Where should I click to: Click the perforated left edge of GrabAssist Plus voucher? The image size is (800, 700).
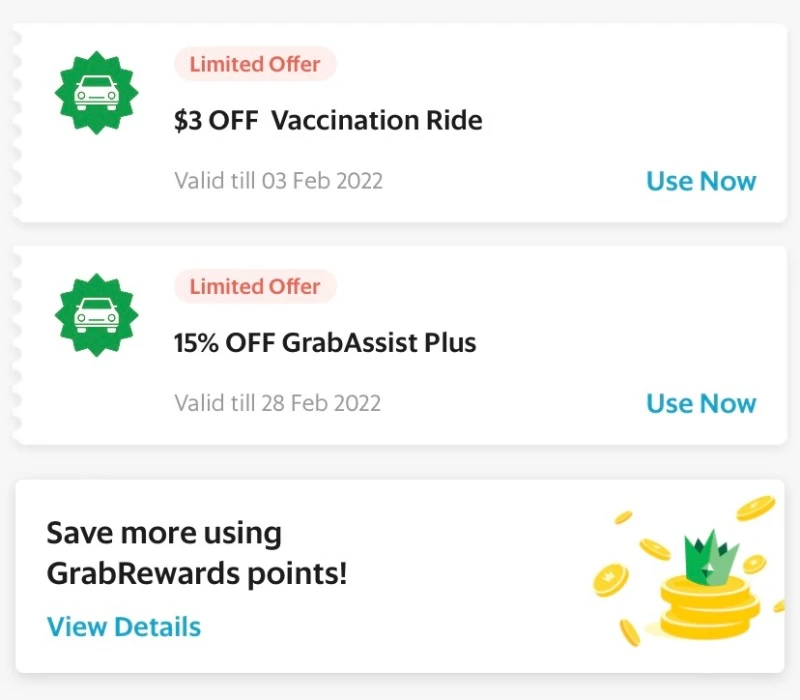(x=16, y=344)
